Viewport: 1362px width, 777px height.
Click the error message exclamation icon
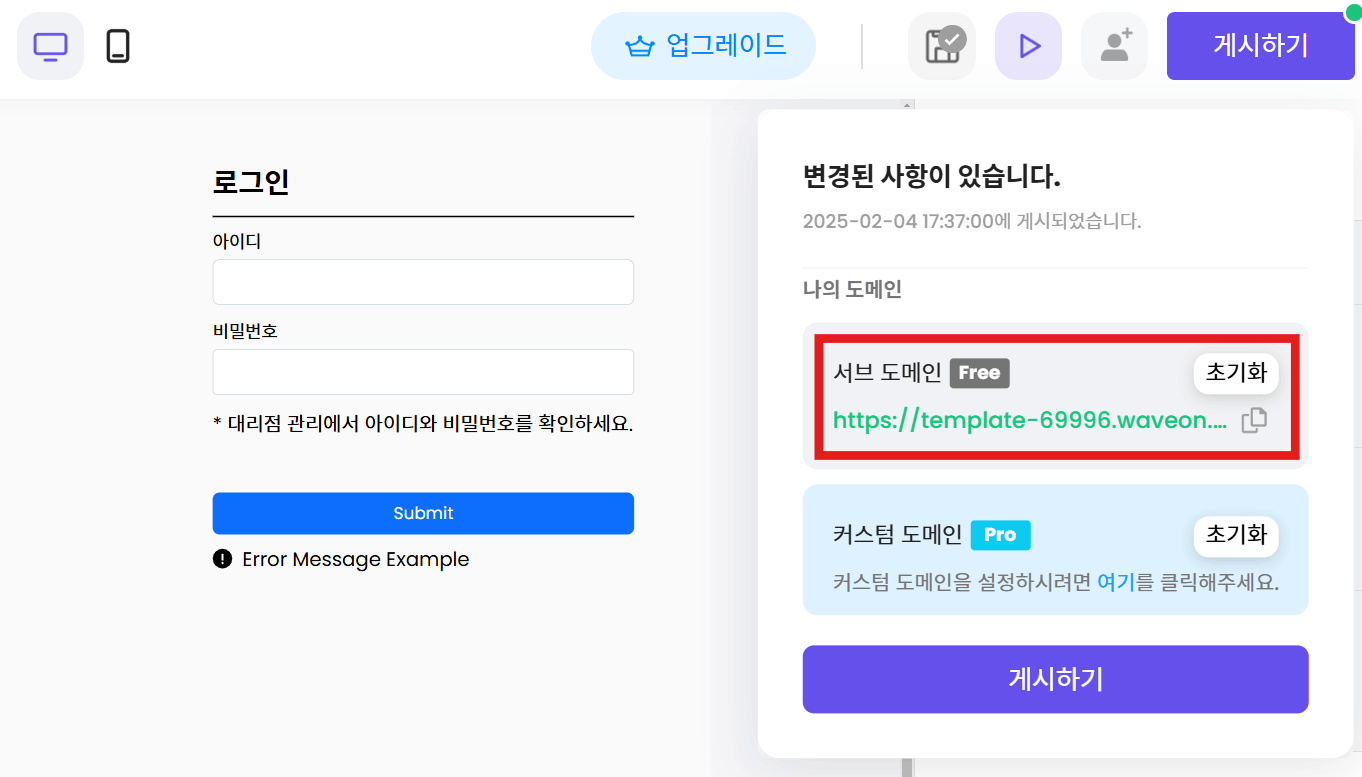click(x=222, y=559)
